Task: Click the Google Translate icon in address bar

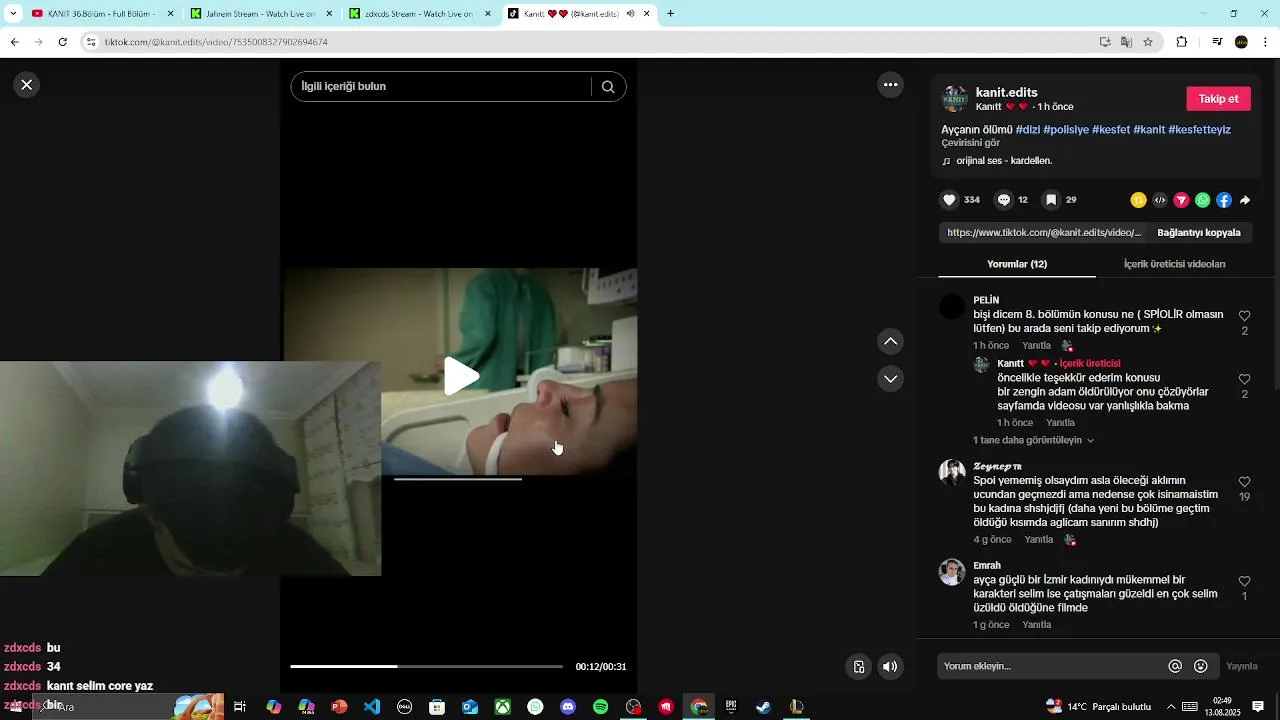Action: (x=1126, y=42)
